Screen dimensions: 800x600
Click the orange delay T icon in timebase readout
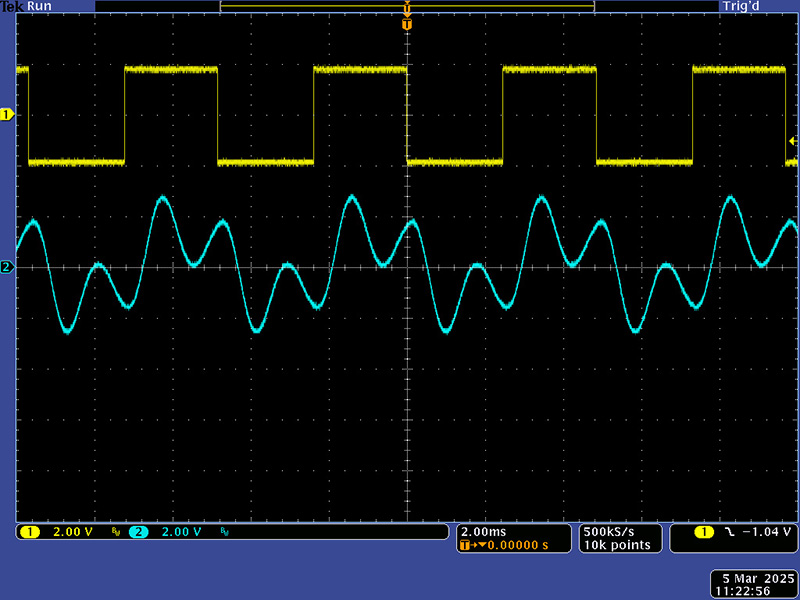click(x=466, y=546)
